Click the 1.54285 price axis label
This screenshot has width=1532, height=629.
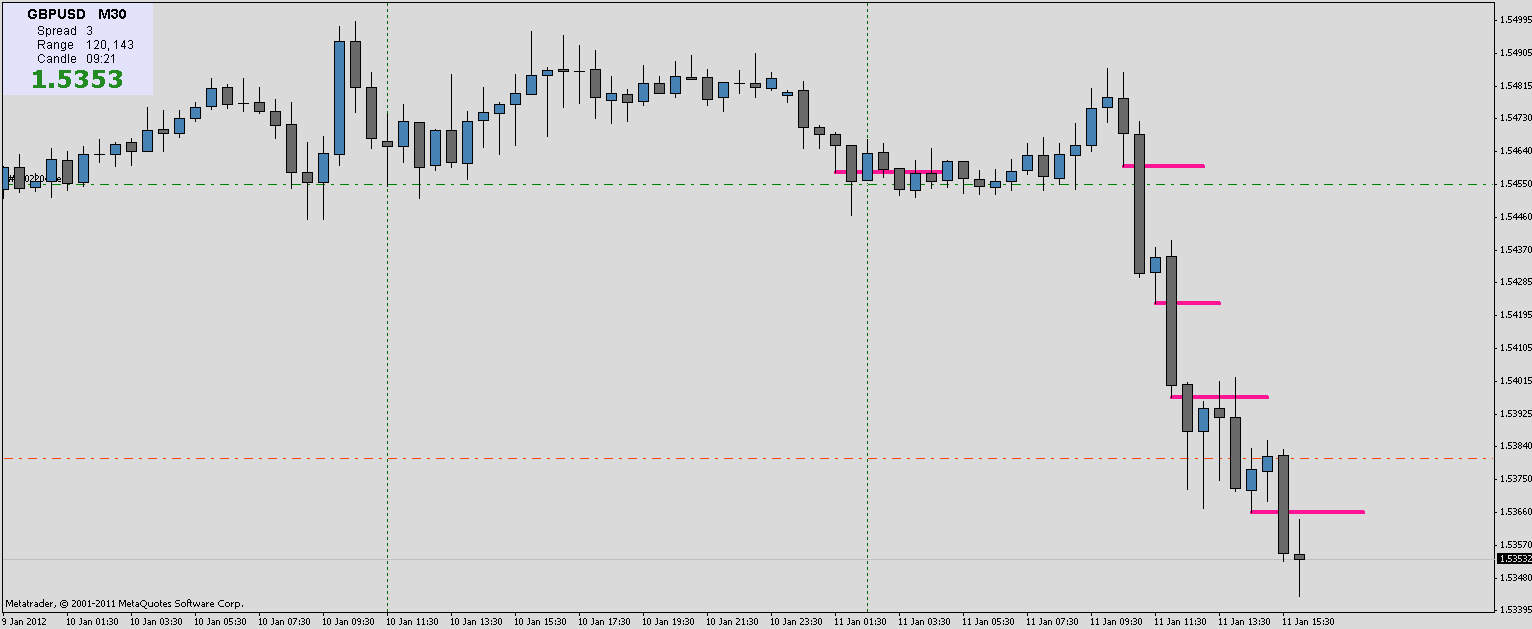click(1514, 282)
